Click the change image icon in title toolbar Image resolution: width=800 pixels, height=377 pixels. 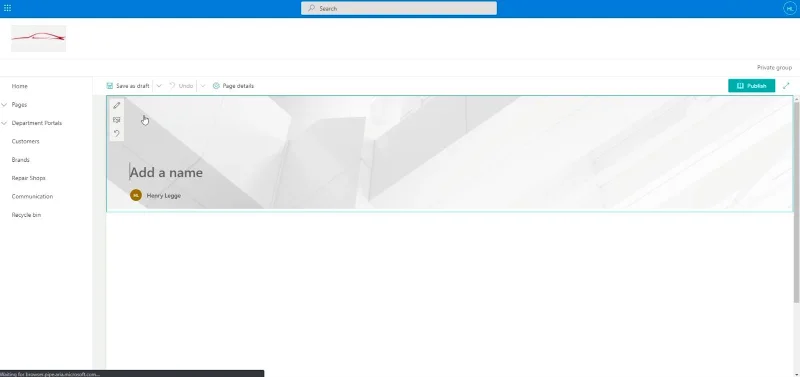pos(117,120)
